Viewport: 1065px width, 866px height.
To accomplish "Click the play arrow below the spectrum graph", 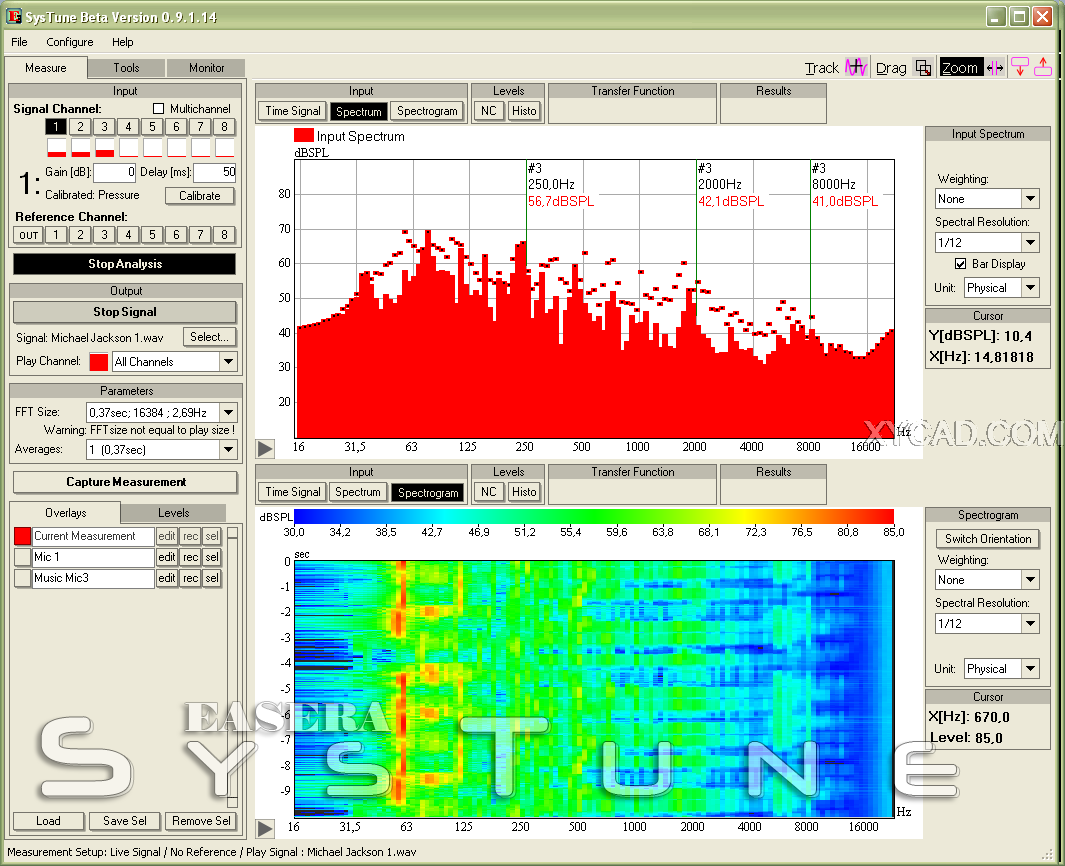I will (265, 448).
